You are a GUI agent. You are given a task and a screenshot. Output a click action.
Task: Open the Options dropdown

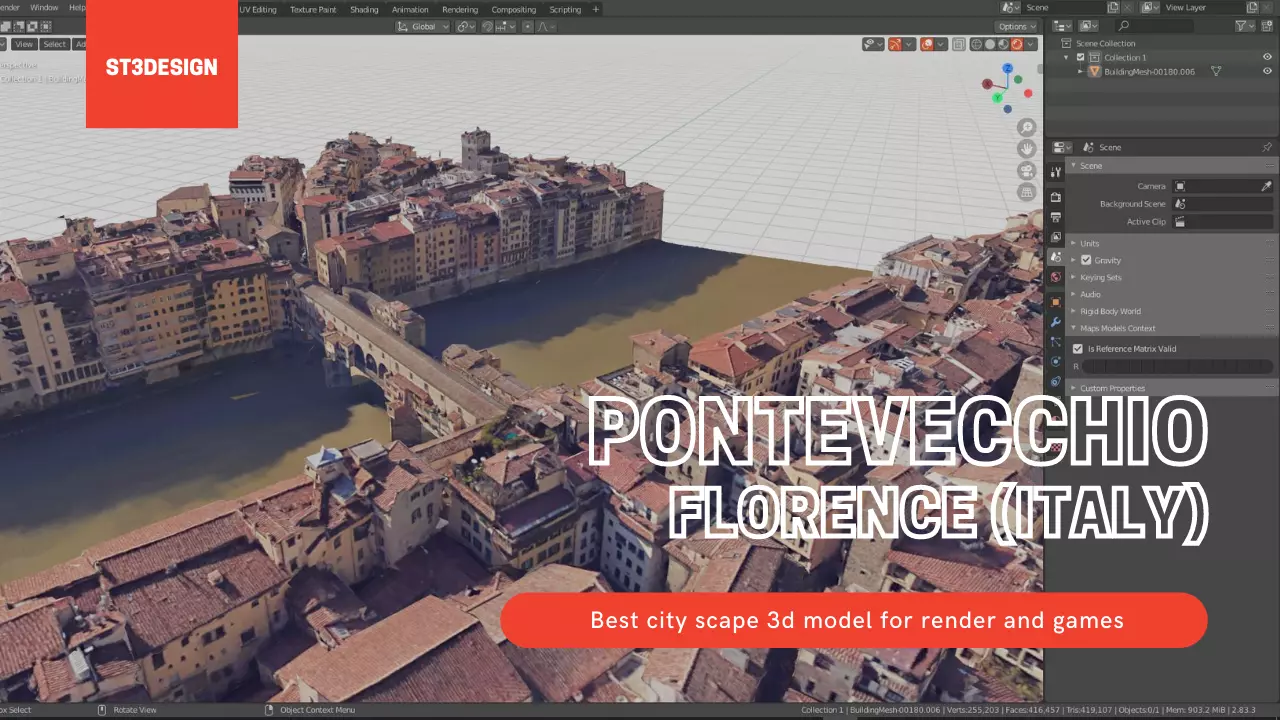click(x=1016, y=26)
